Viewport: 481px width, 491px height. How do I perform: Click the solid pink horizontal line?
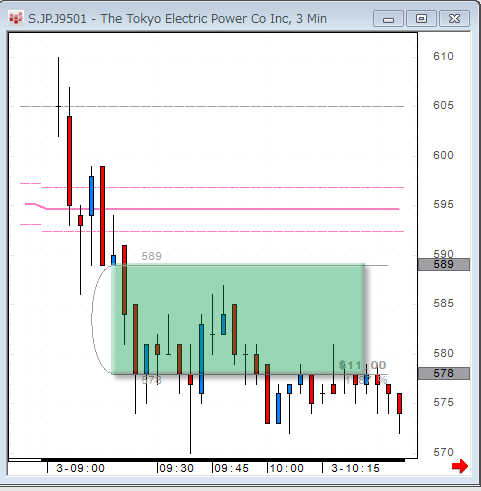(x=223, y=209)
